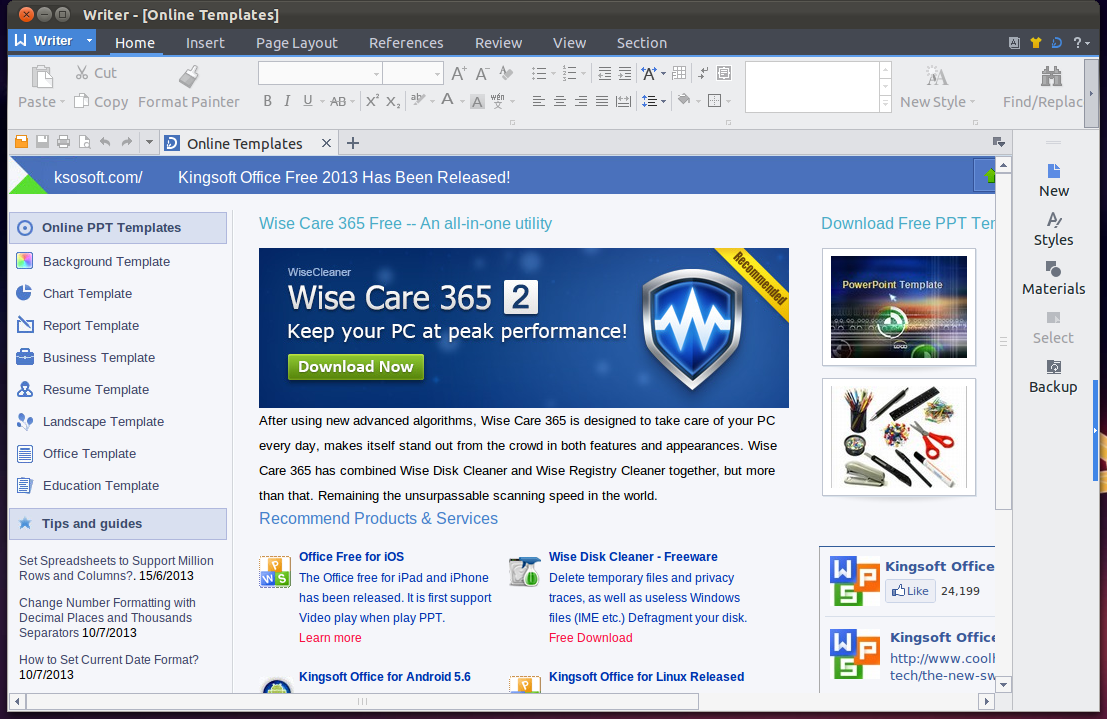
Task: Open Print Preview from quick access toolbar
Action: 85,142
